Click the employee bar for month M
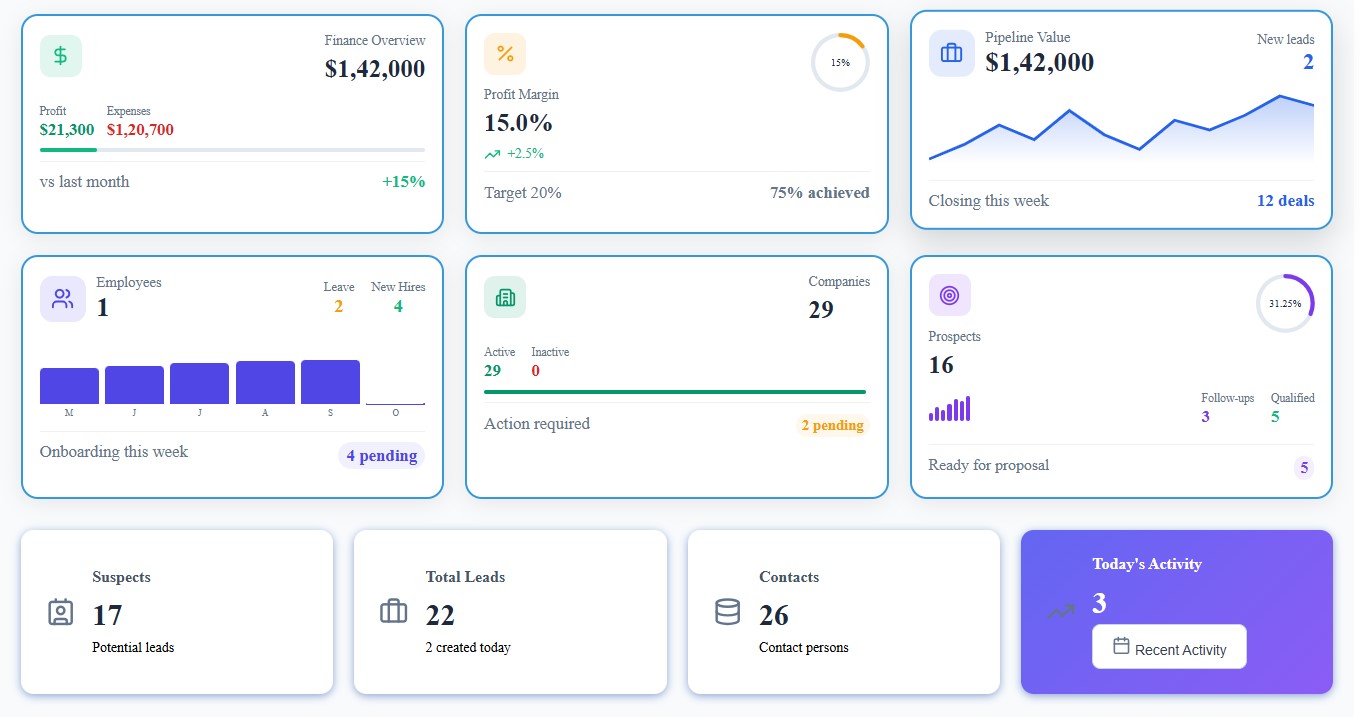This screenshot has height=717, width=1360. coord(69,386)
